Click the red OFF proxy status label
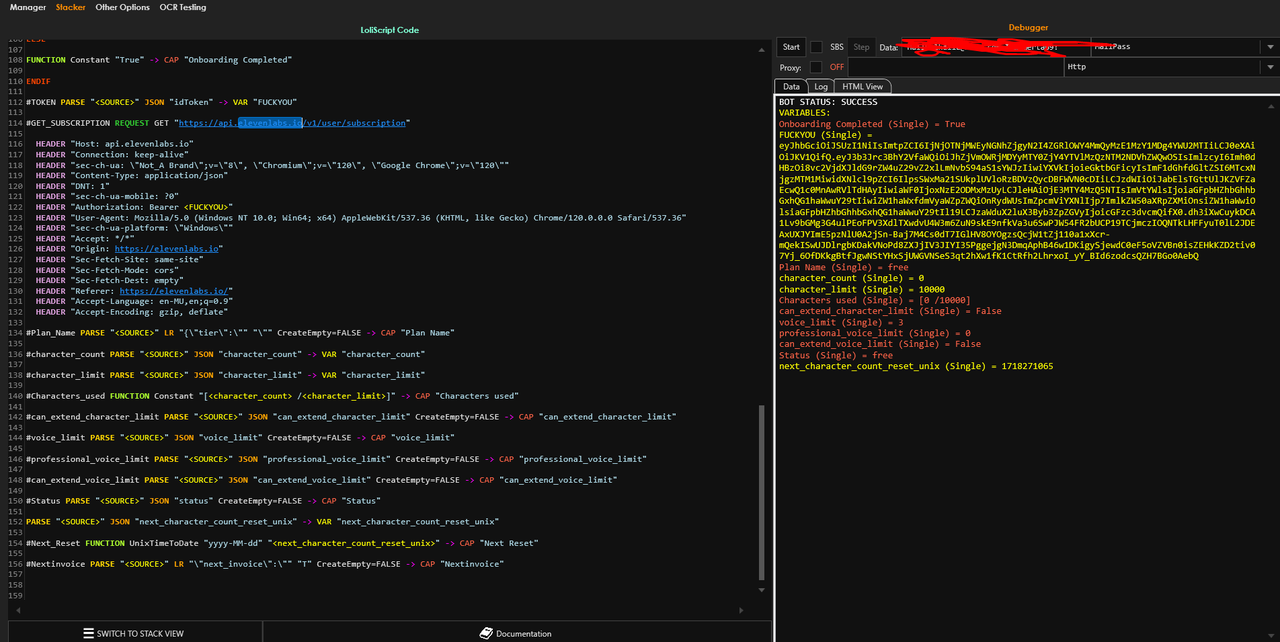This screenshot has height=642, width=1280. click(x=837, y=67)
